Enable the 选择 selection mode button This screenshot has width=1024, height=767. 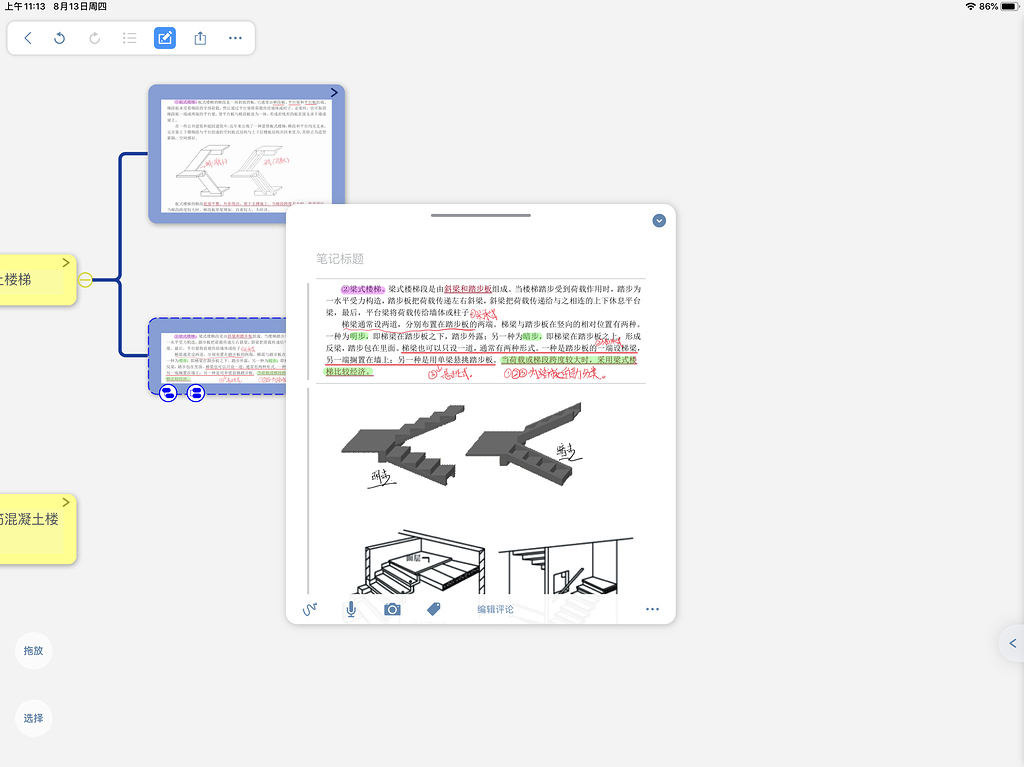(x=33, y=718)
